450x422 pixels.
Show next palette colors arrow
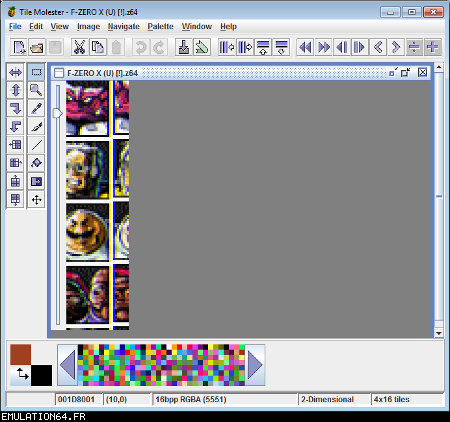(x=255, y=365)
